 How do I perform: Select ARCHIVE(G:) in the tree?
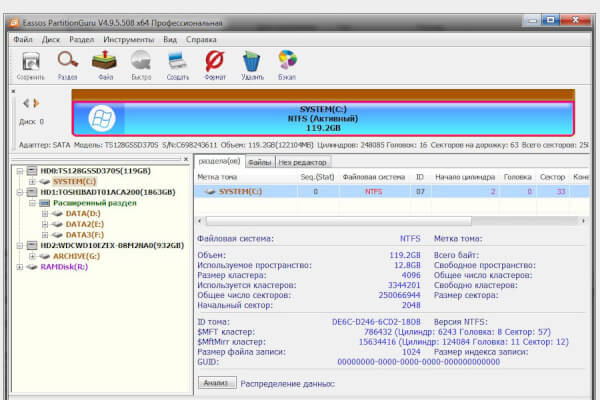click(x=76, y=256)
